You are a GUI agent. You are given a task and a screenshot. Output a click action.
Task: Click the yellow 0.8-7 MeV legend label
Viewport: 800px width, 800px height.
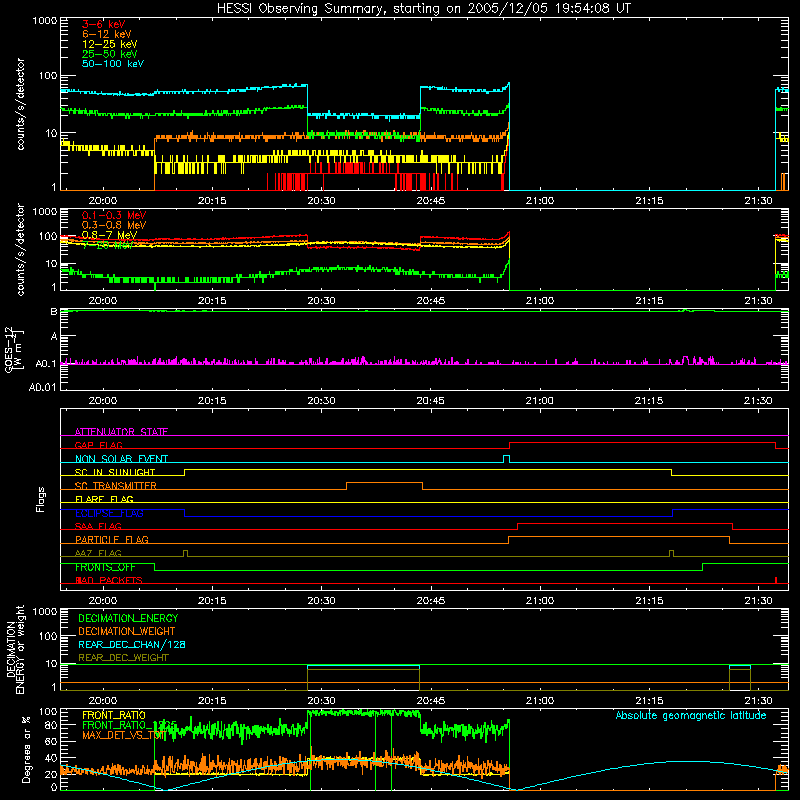point(109,235)
